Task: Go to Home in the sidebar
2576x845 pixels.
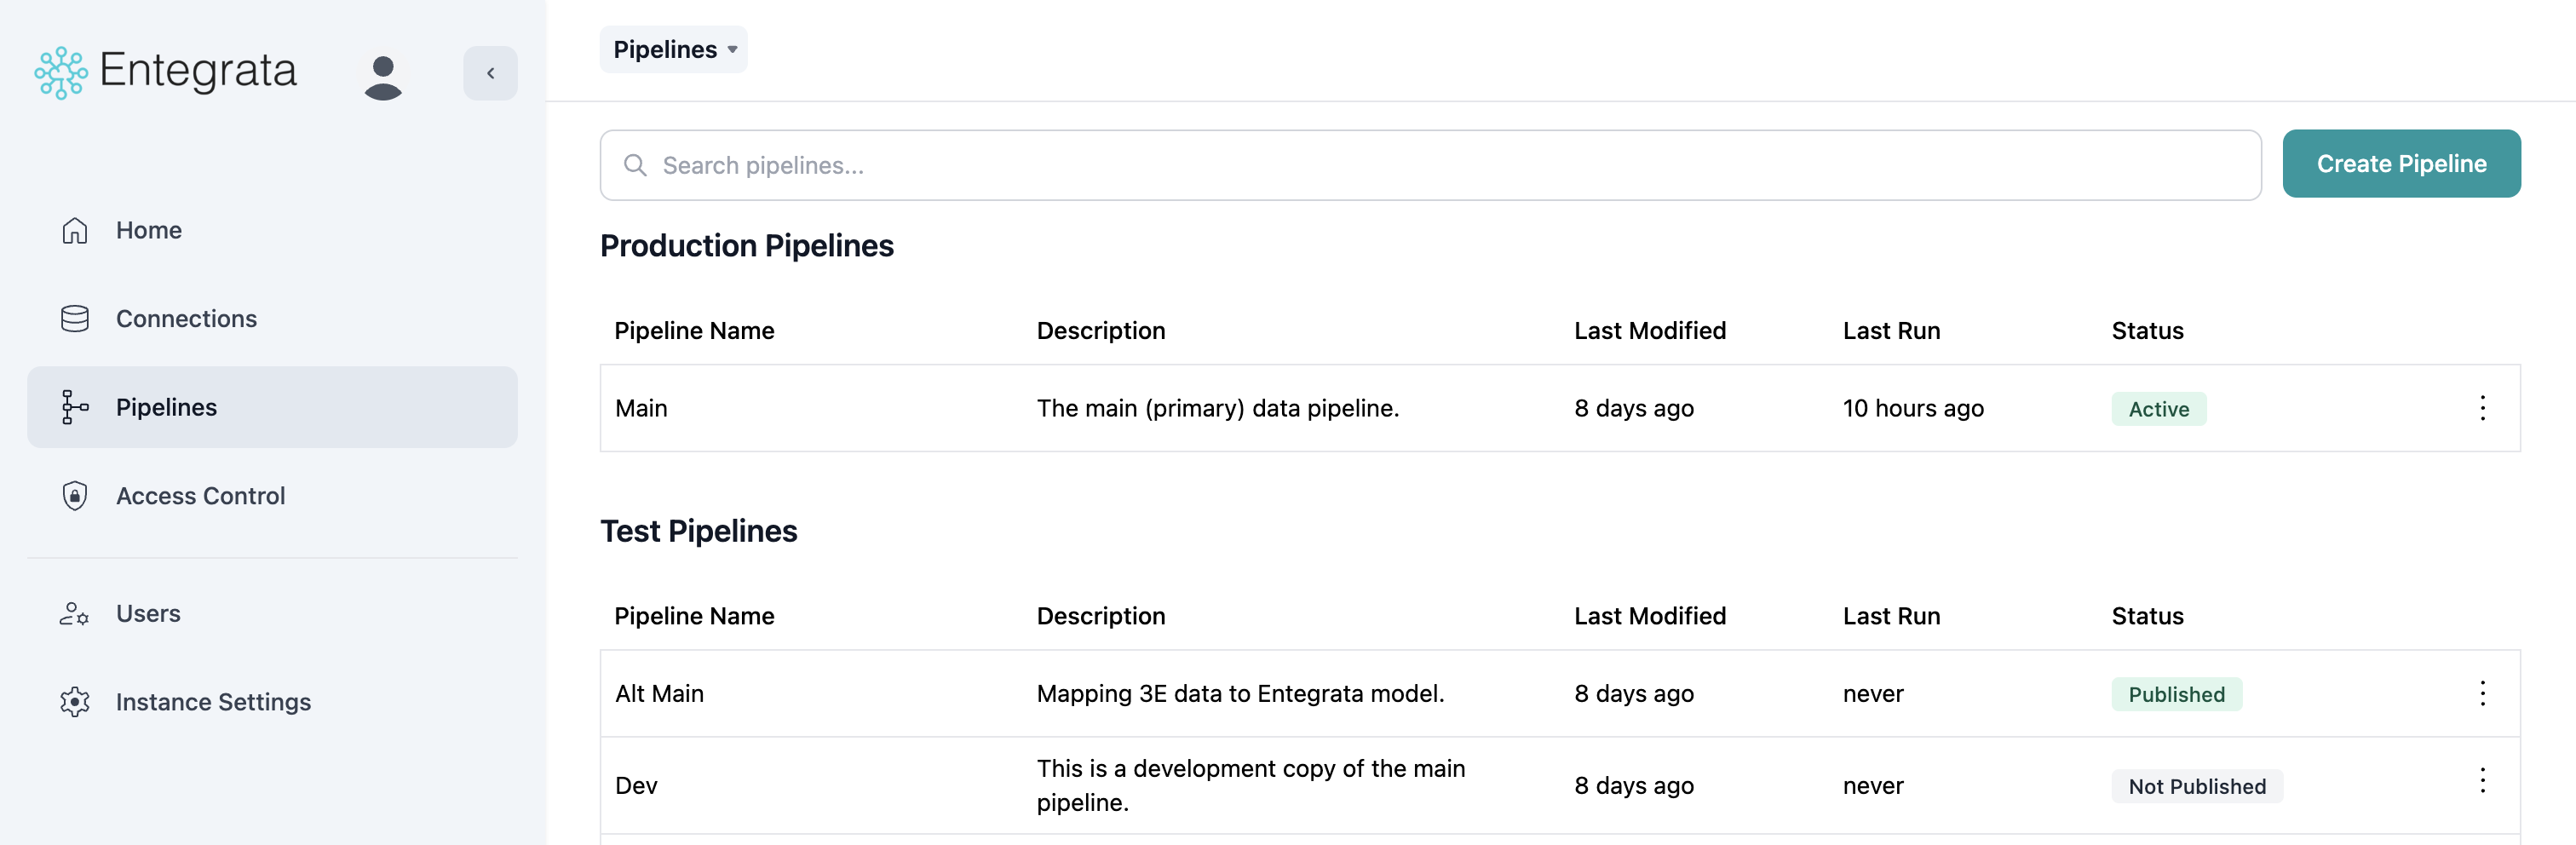Action: point(272,230)
